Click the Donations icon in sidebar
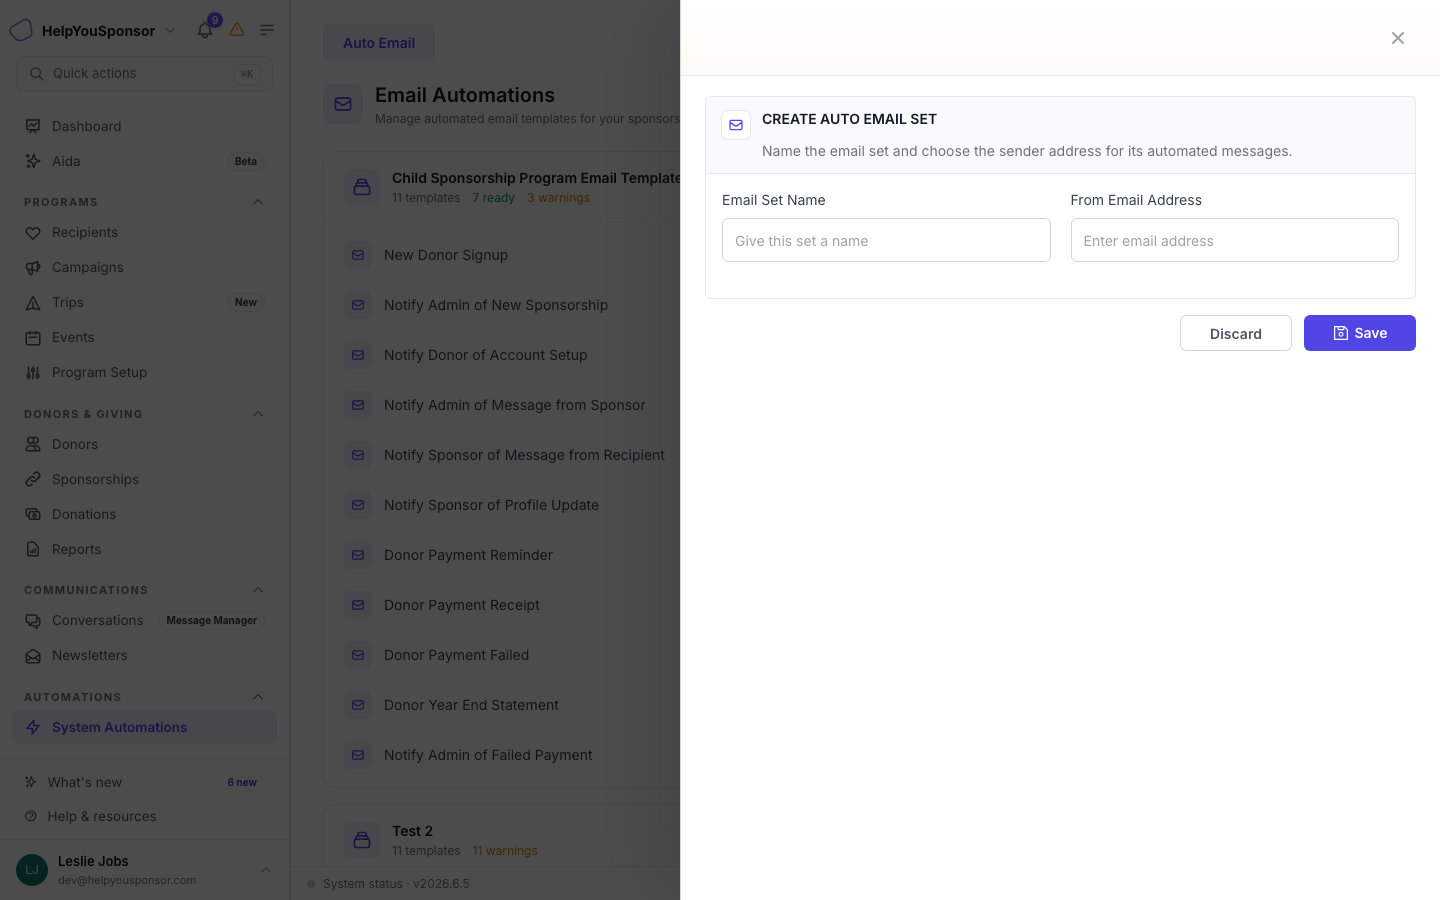 (33, 514)
